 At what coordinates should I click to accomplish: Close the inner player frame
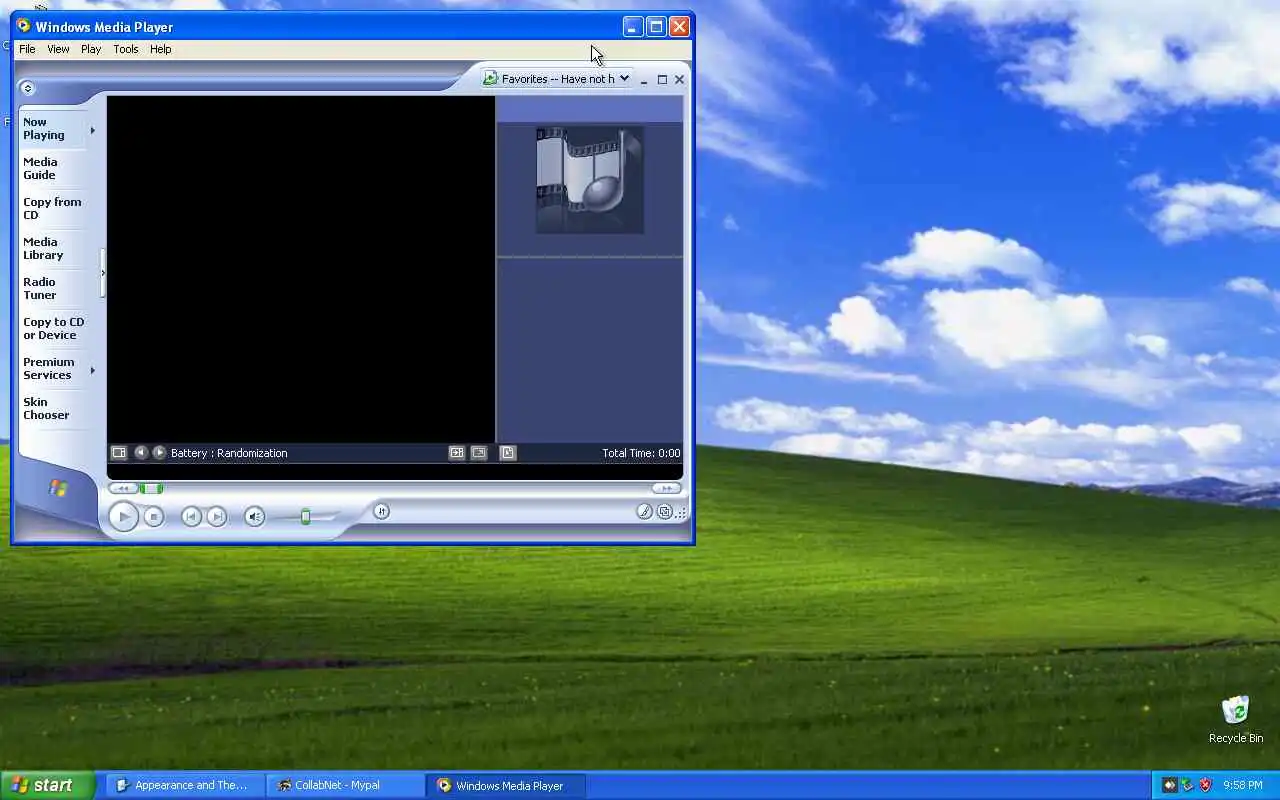(x=680, y=79)
